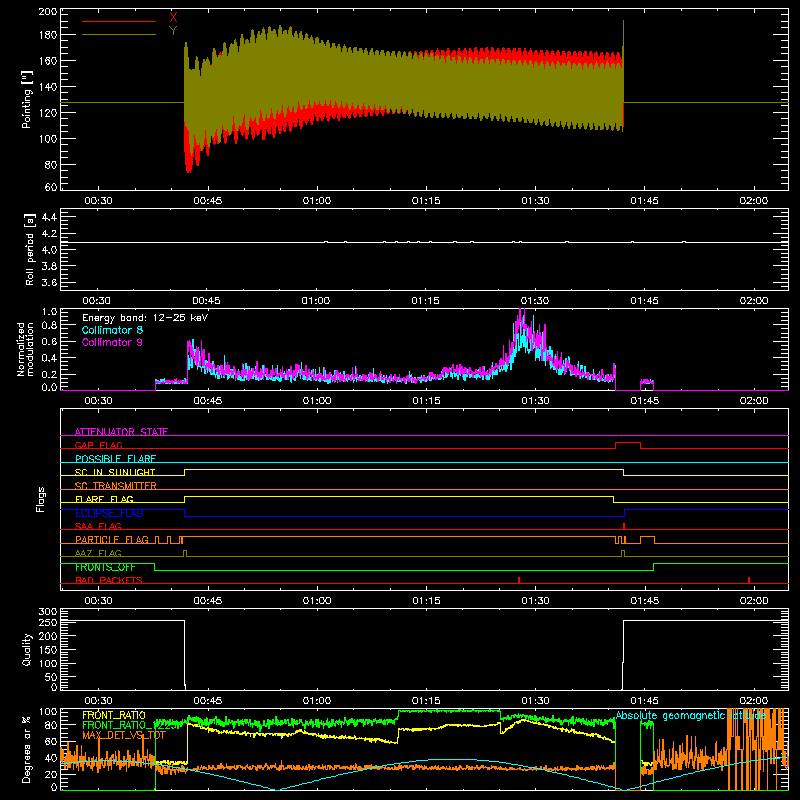Click the Normalized modulation axis title
Viewport: 800px width, 800px height.
click(x=26, y=349)
